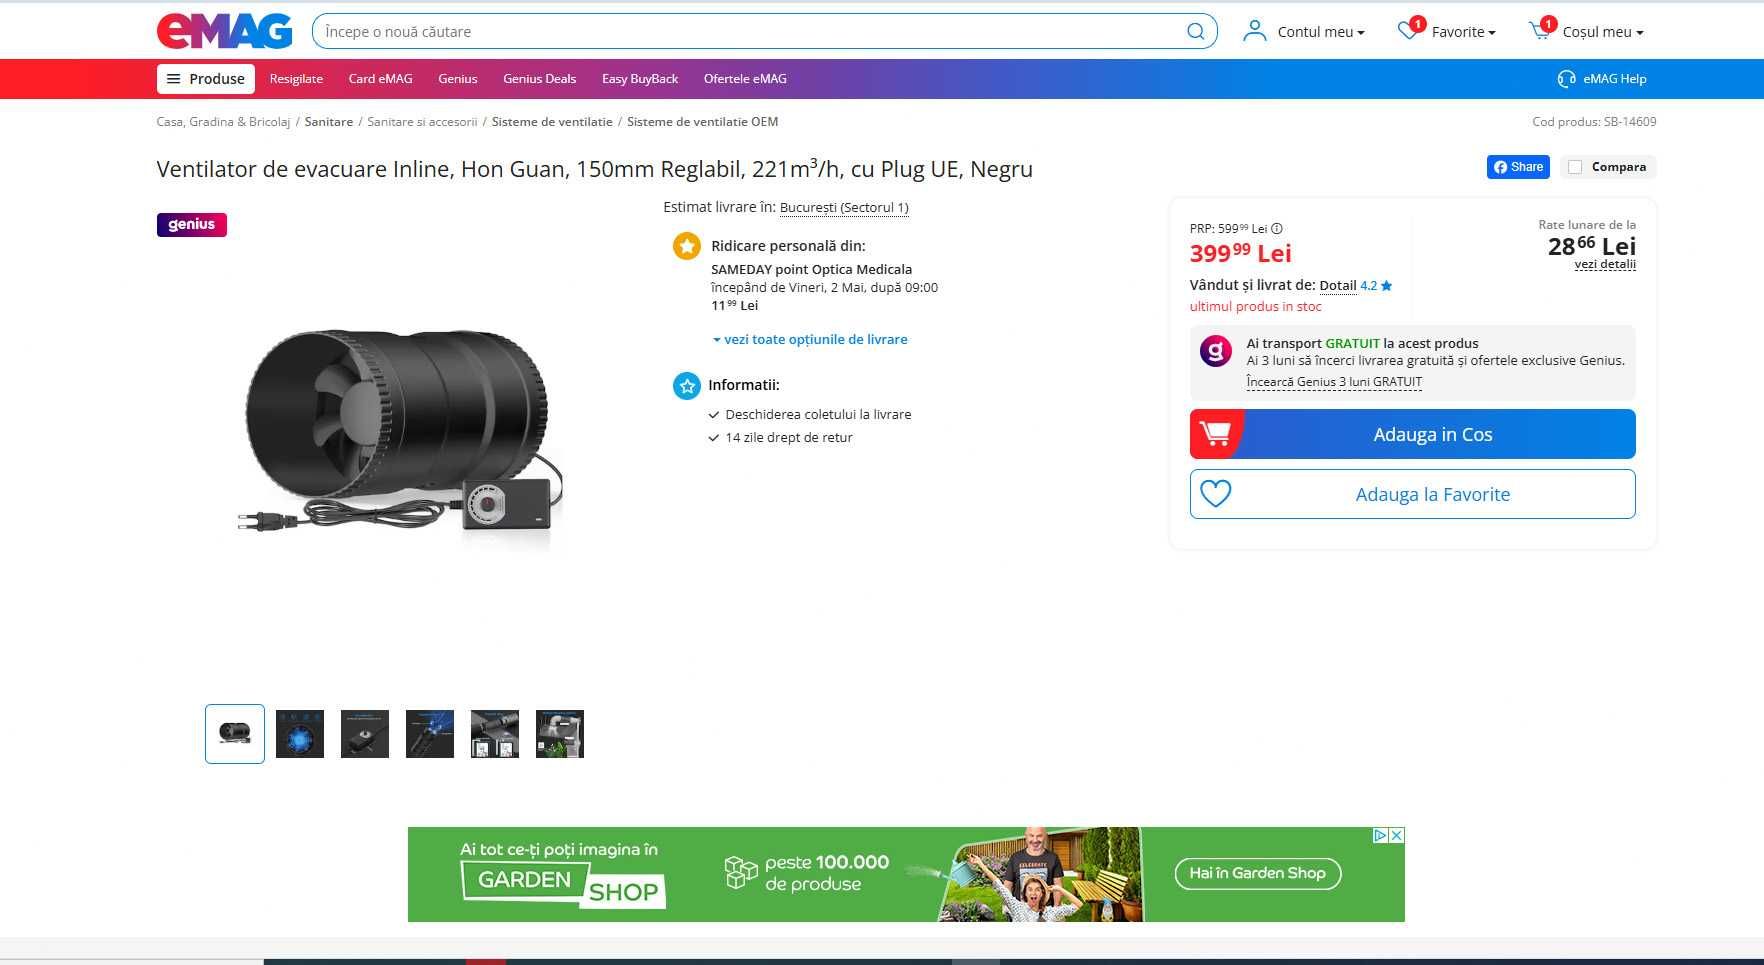This screenshot has height=965, width=1764.
Task: Change delivery location Bucuresti (Sectorul 1)
Action: coord(844,208)
